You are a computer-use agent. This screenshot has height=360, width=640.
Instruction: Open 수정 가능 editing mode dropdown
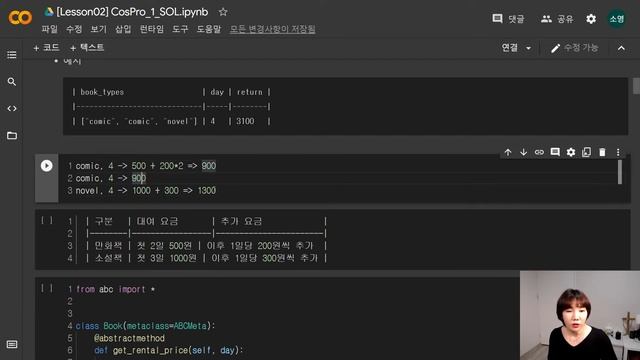pyautogui.click(x=574, y=48)
